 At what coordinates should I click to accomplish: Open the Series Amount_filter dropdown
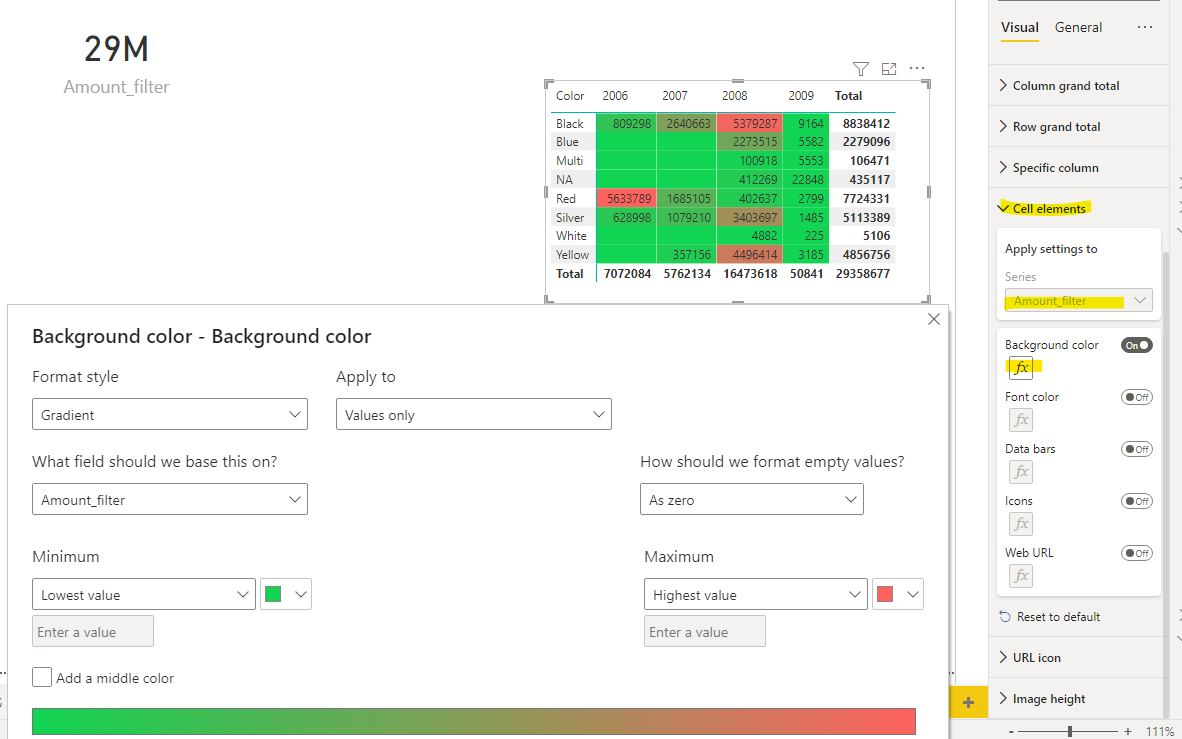coord(1079,301)
